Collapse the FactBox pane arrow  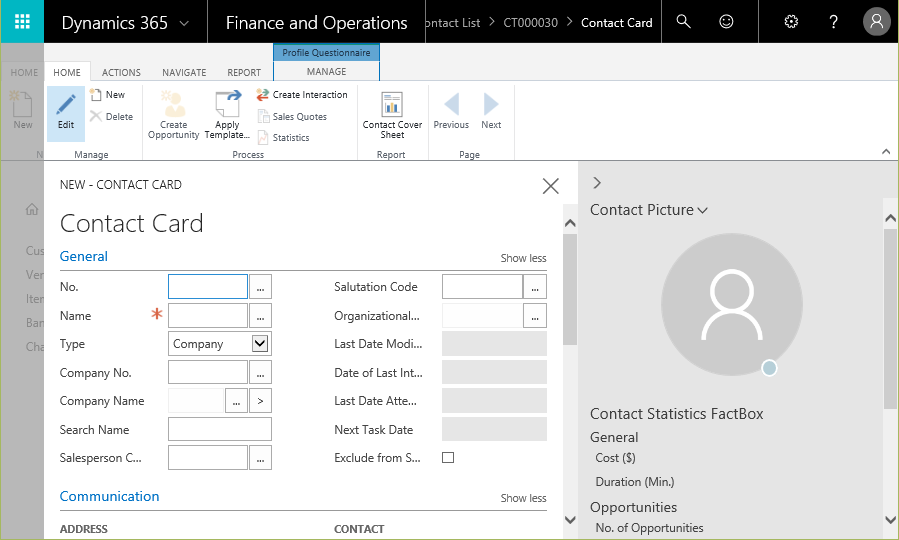pyautogui.click(x=597, y=182)
